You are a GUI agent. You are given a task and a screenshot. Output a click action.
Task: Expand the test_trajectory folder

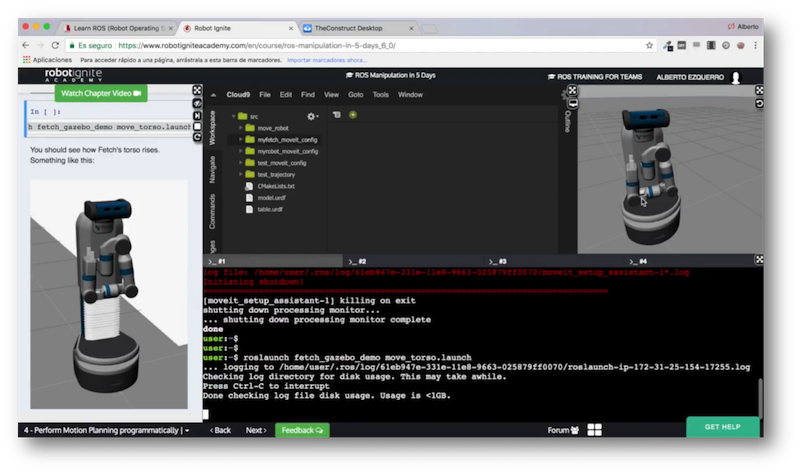pos(241,174)
